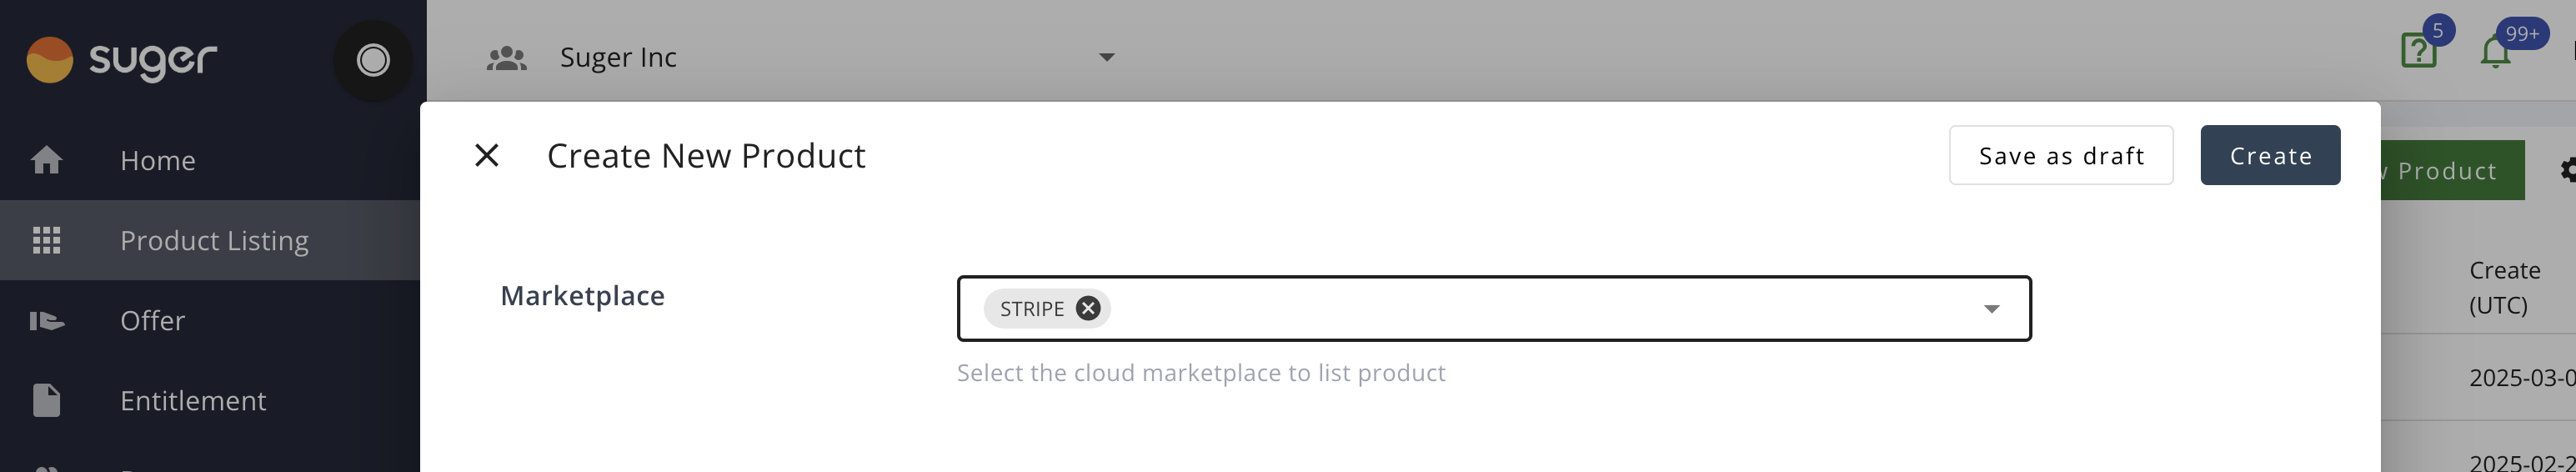This screenshot has width=2576, height=472.
Task: Open the help question mark icon
Action: pyautogui.click(x=2418, y=50)
